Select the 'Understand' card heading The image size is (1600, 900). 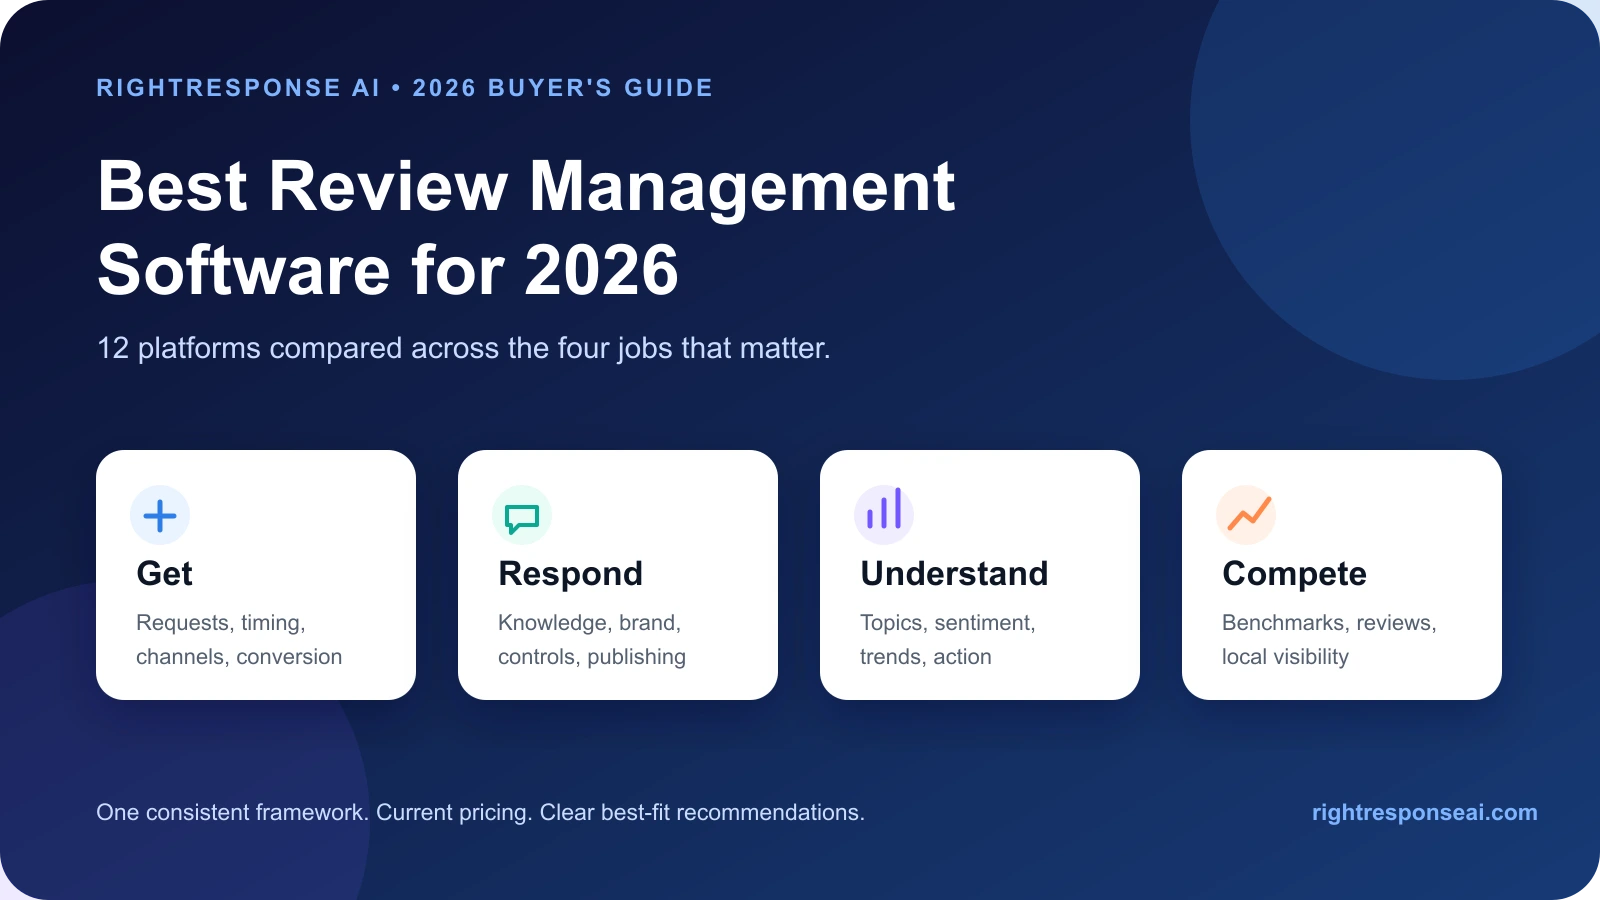(x=954, y=574)
